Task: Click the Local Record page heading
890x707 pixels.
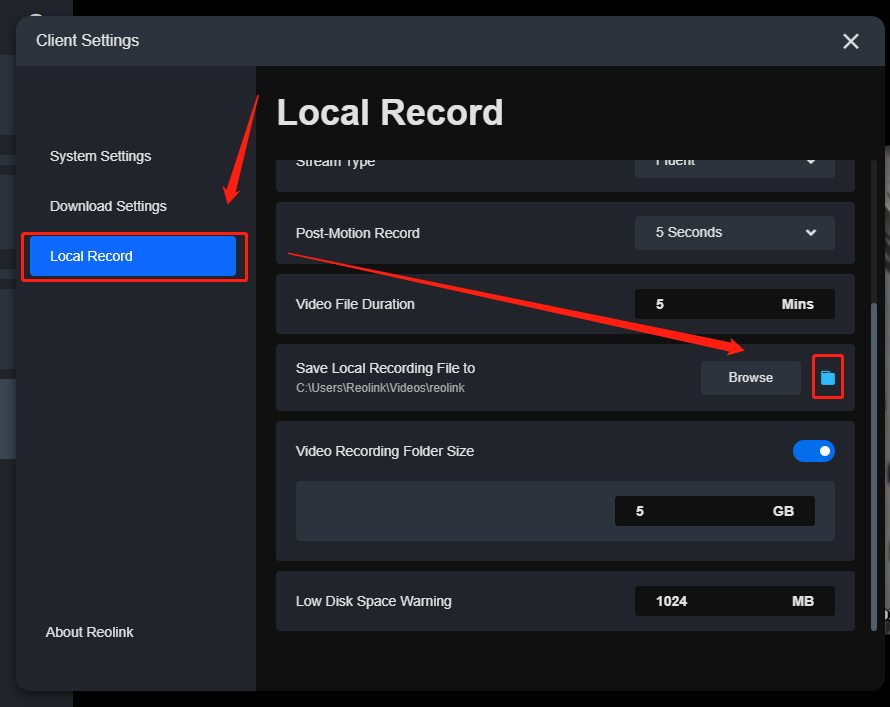Action: point(390,112)
